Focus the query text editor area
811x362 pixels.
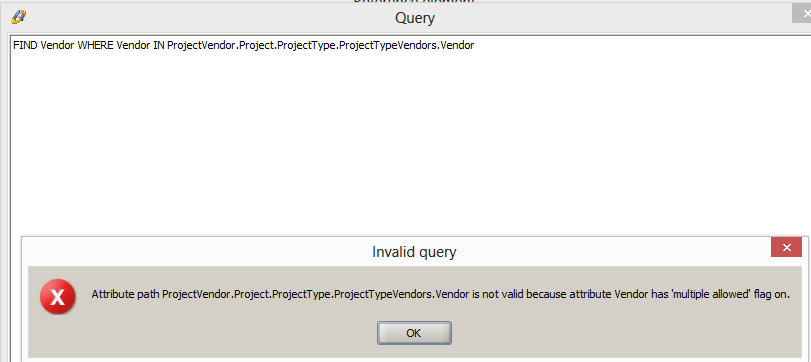(411, 134)
